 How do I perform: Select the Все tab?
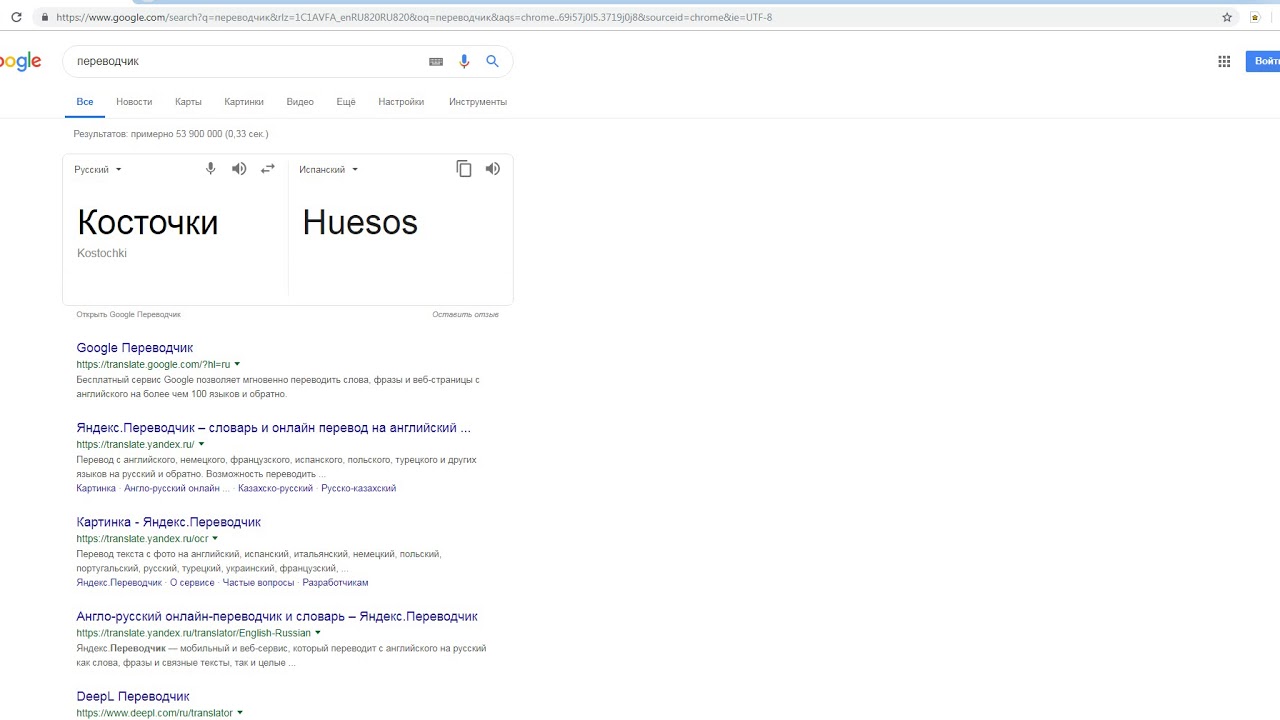click(x=85, y=102)
